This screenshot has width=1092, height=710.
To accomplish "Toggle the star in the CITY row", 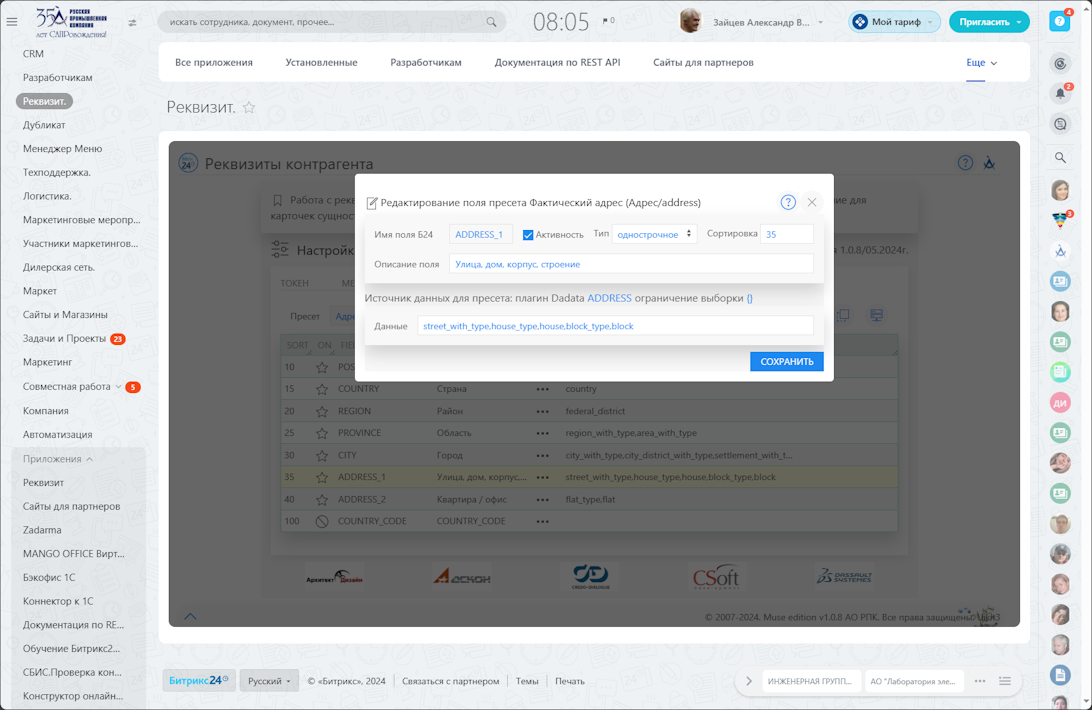I will (x=322, y=455).
